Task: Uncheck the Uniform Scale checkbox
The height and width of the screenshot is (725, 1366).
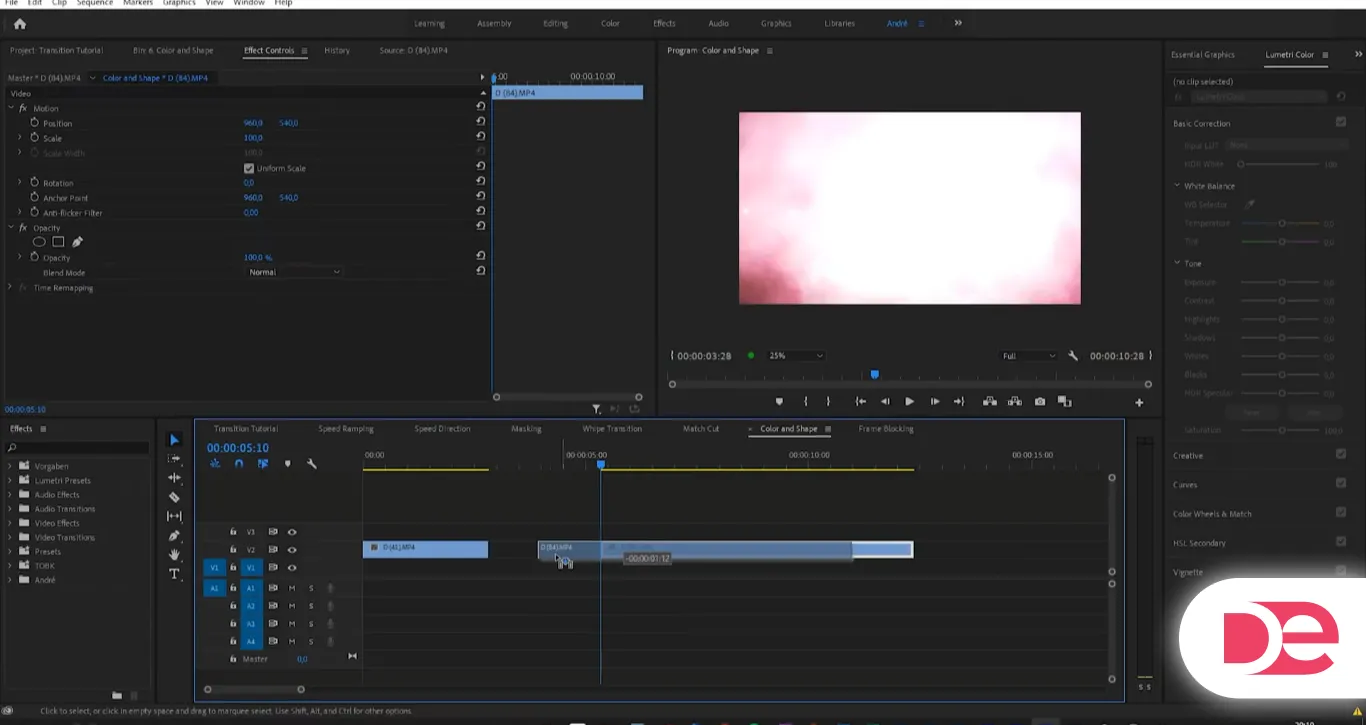Action: point(249,168)
